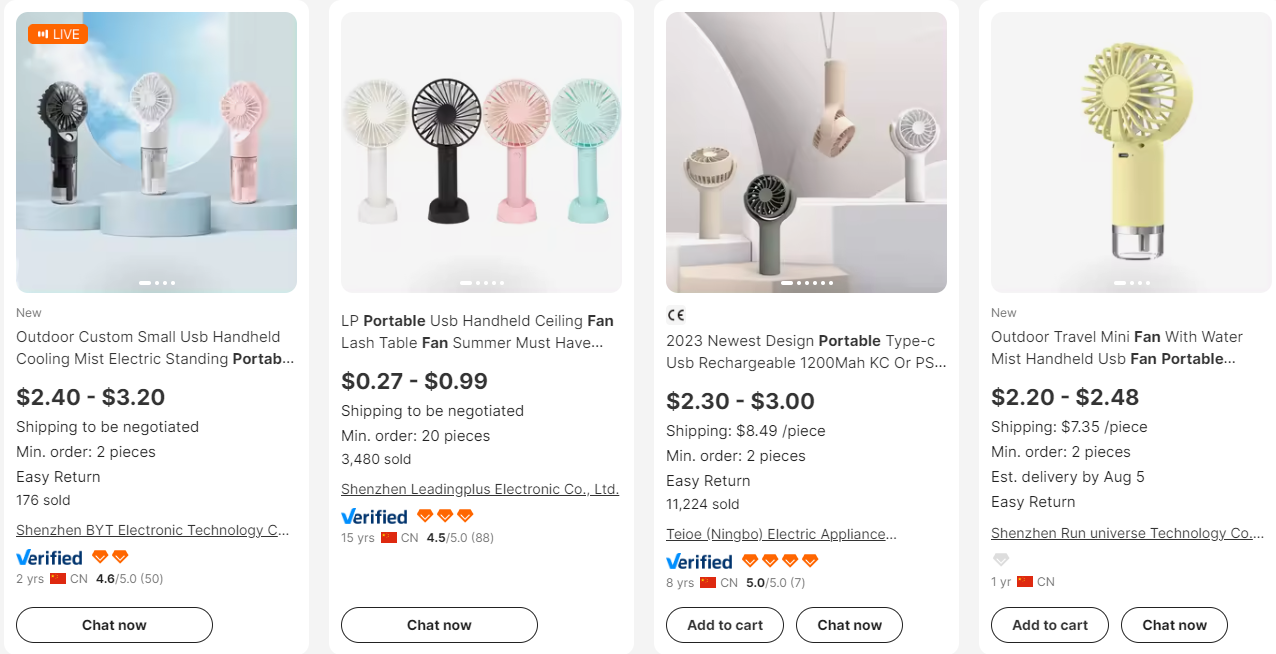The width and height of the screenshot is (1276, 654).
Task: Click the Verified logo under Leadingplus Electronic
Action: click(374, 516)
